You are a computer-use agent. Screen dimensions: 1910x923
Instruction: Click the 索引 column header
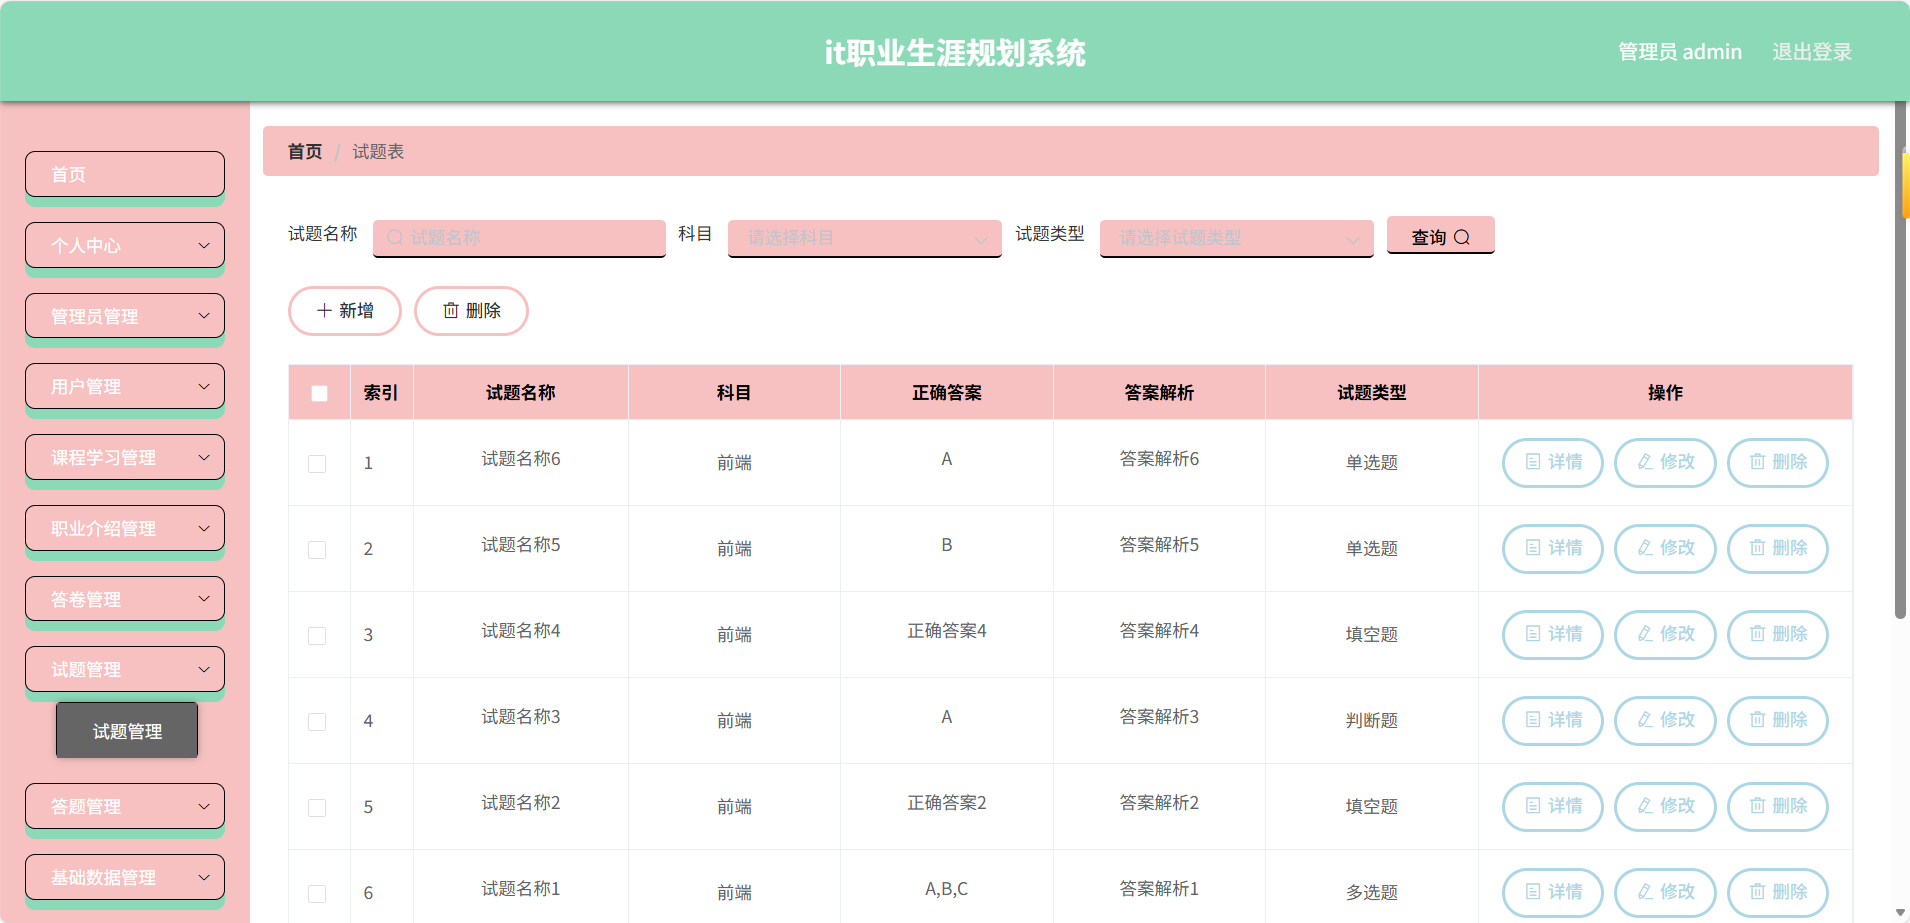click(x=381, y=392)
